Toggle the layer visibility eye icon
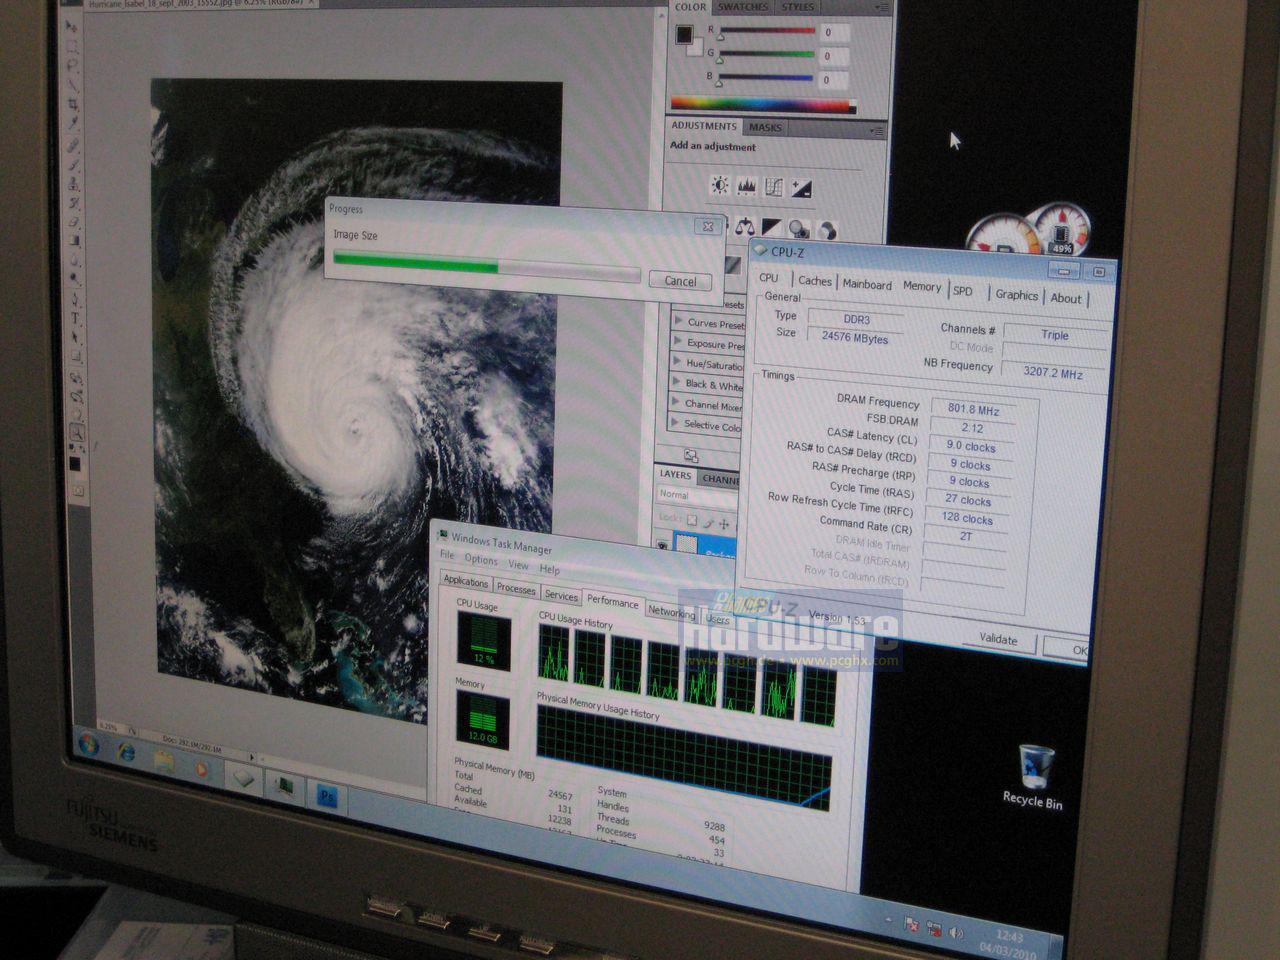 662,545
